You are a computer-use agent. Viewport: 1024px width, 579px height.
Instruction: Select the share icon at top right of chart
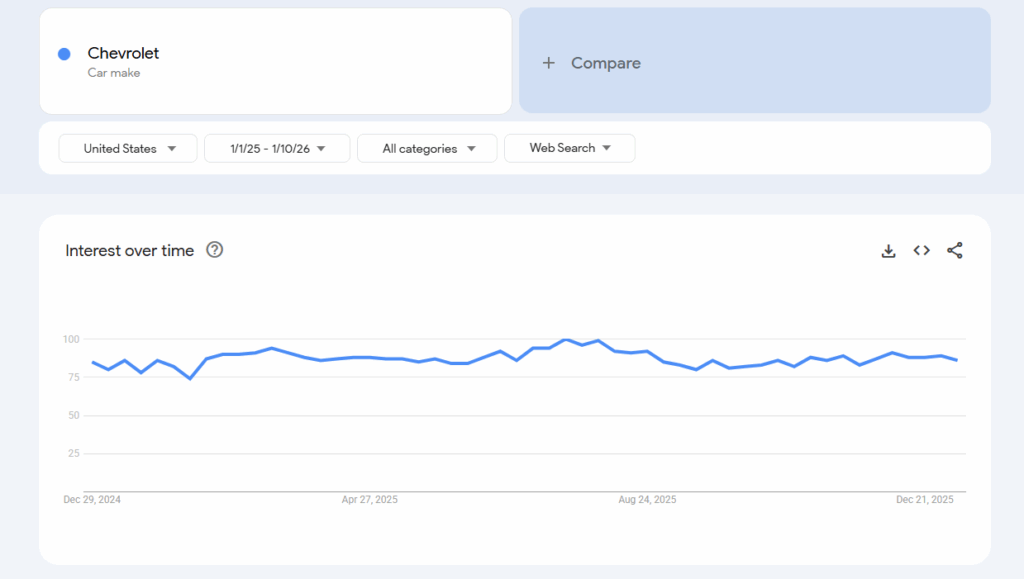[x=954, y=251]
